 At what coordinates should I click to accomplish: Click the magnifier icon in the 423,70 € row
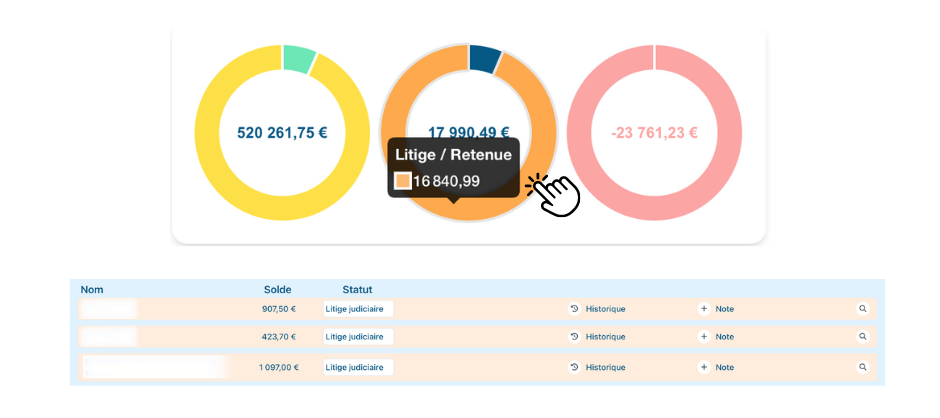(x=862, y=337)
